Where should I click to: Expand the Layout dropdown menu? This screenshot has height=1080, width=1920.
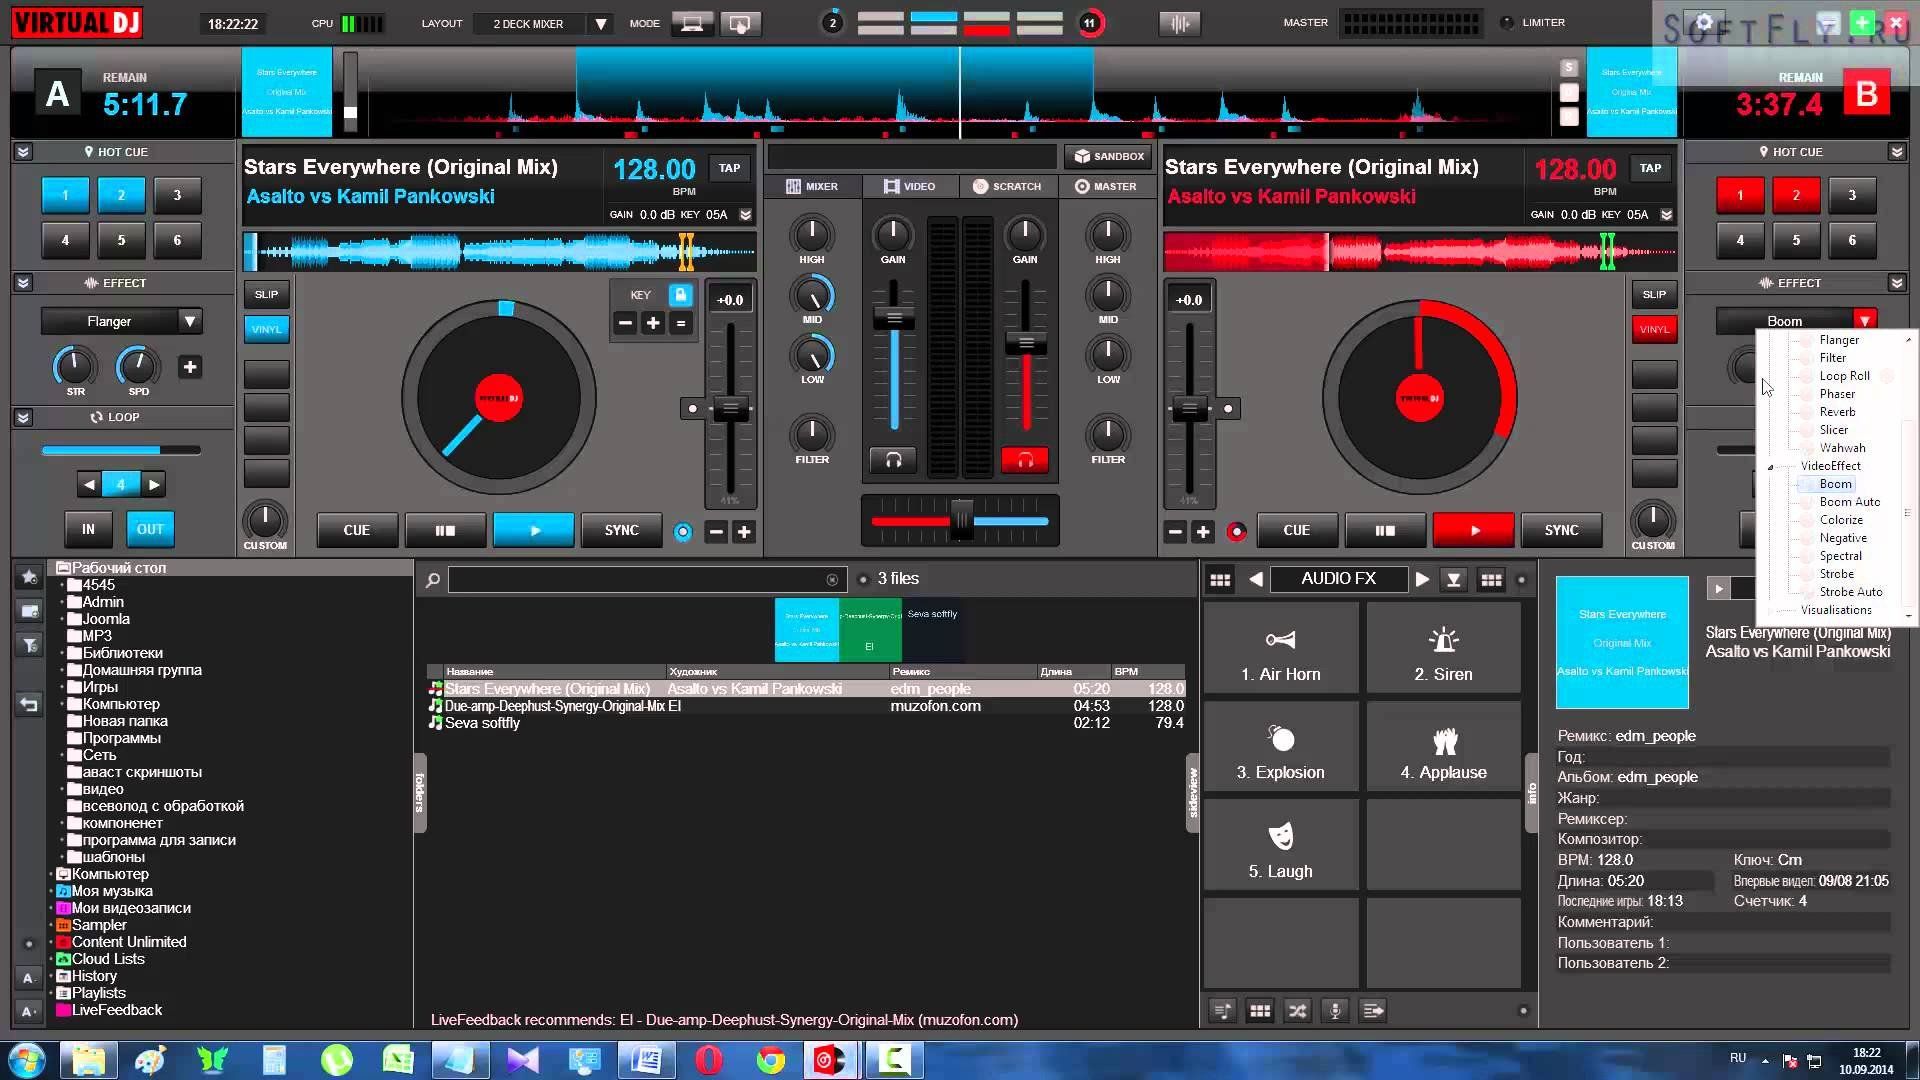(600, 22)
